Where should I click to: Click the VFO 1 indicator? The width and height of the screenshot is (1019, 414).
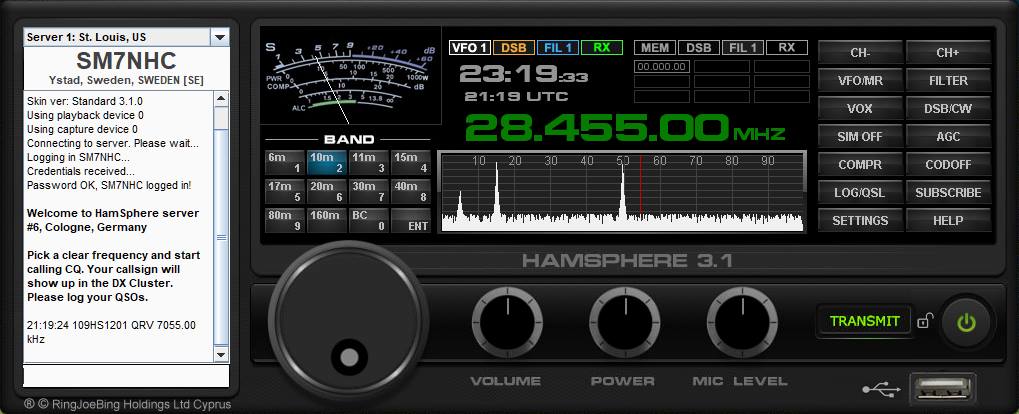(x=469, y=47)
